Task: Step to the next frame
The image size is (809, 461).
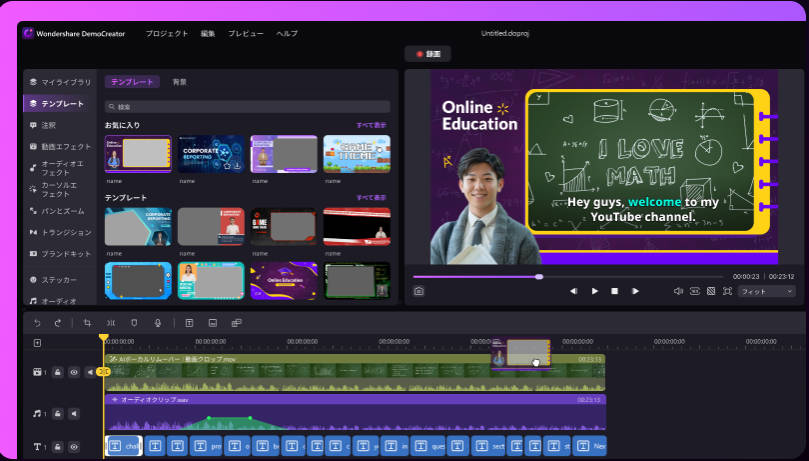Action: click(x=635, y=291)
